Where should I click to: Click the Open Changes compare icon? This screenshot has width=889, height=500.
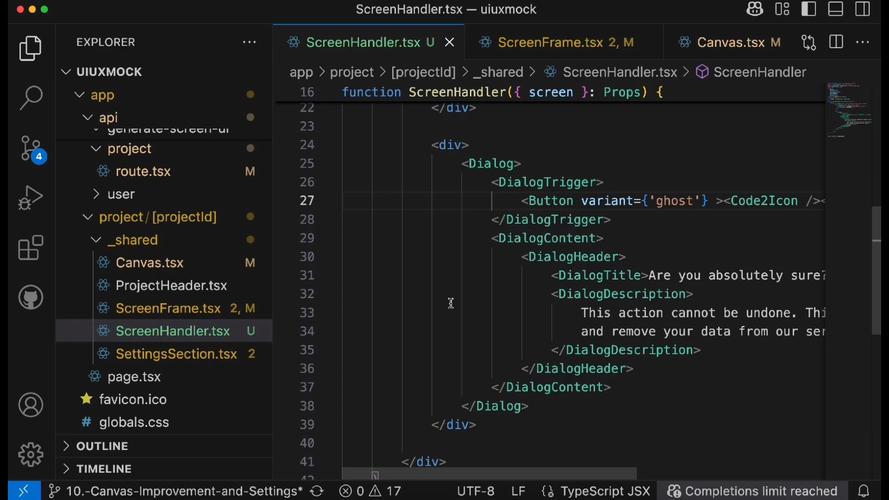808,42
